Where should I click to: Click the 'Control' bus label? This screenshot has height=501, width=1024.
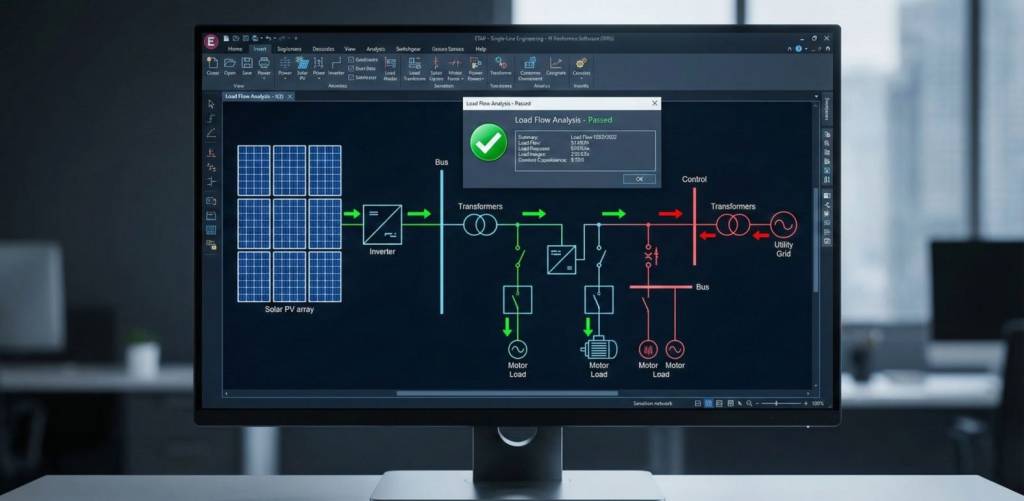pos(694,179)
